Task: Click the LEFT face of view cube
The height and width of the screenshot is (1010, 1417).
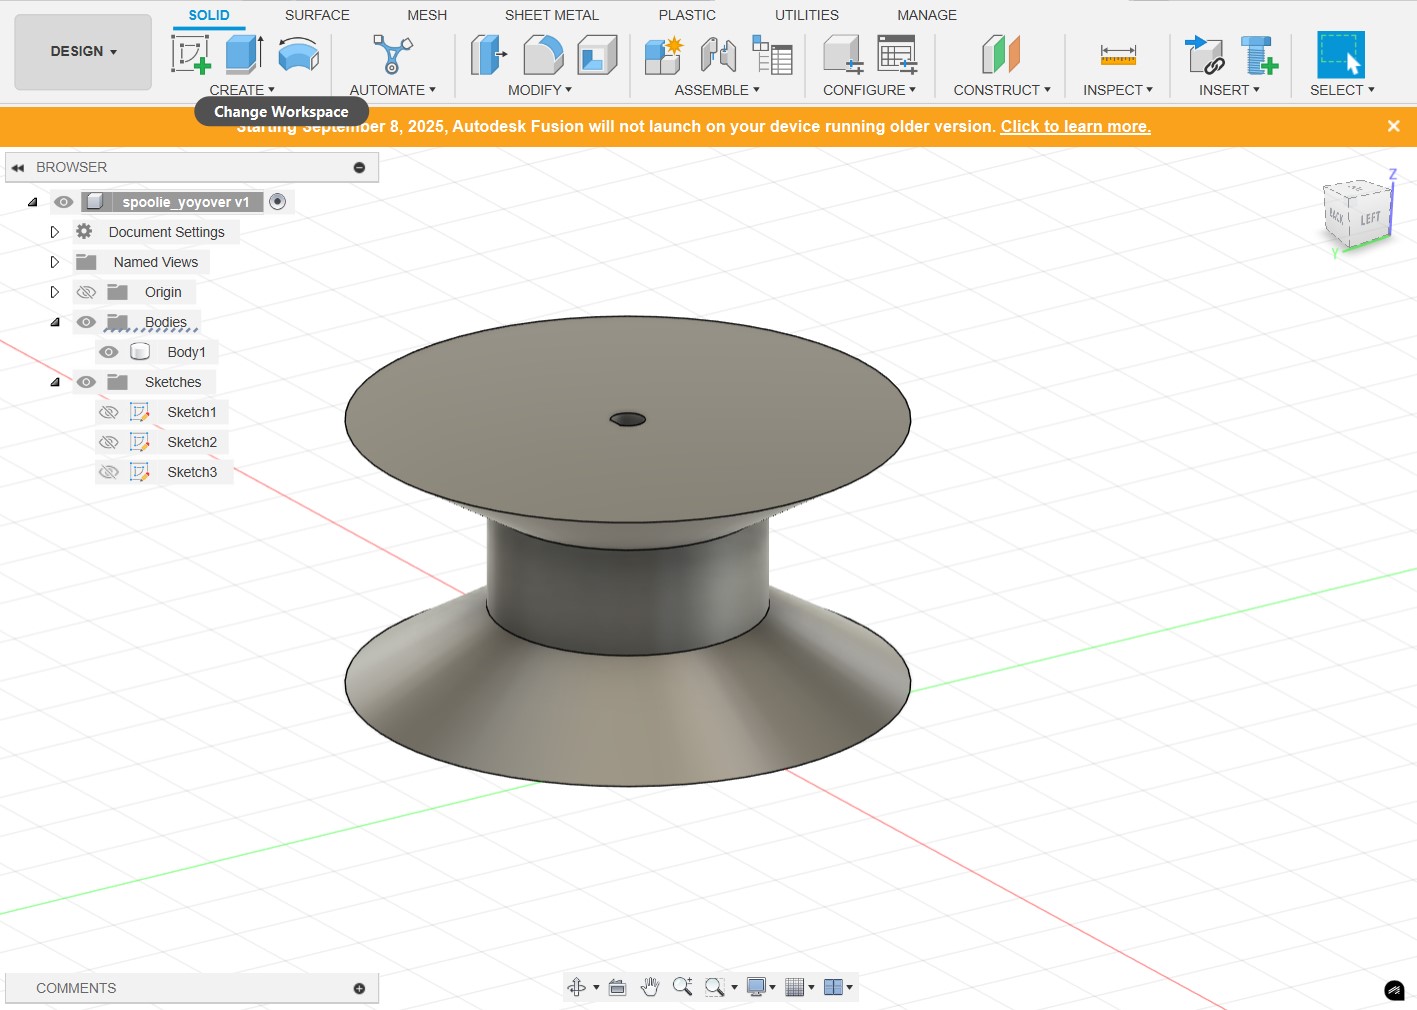Action: coord(1369,218)
